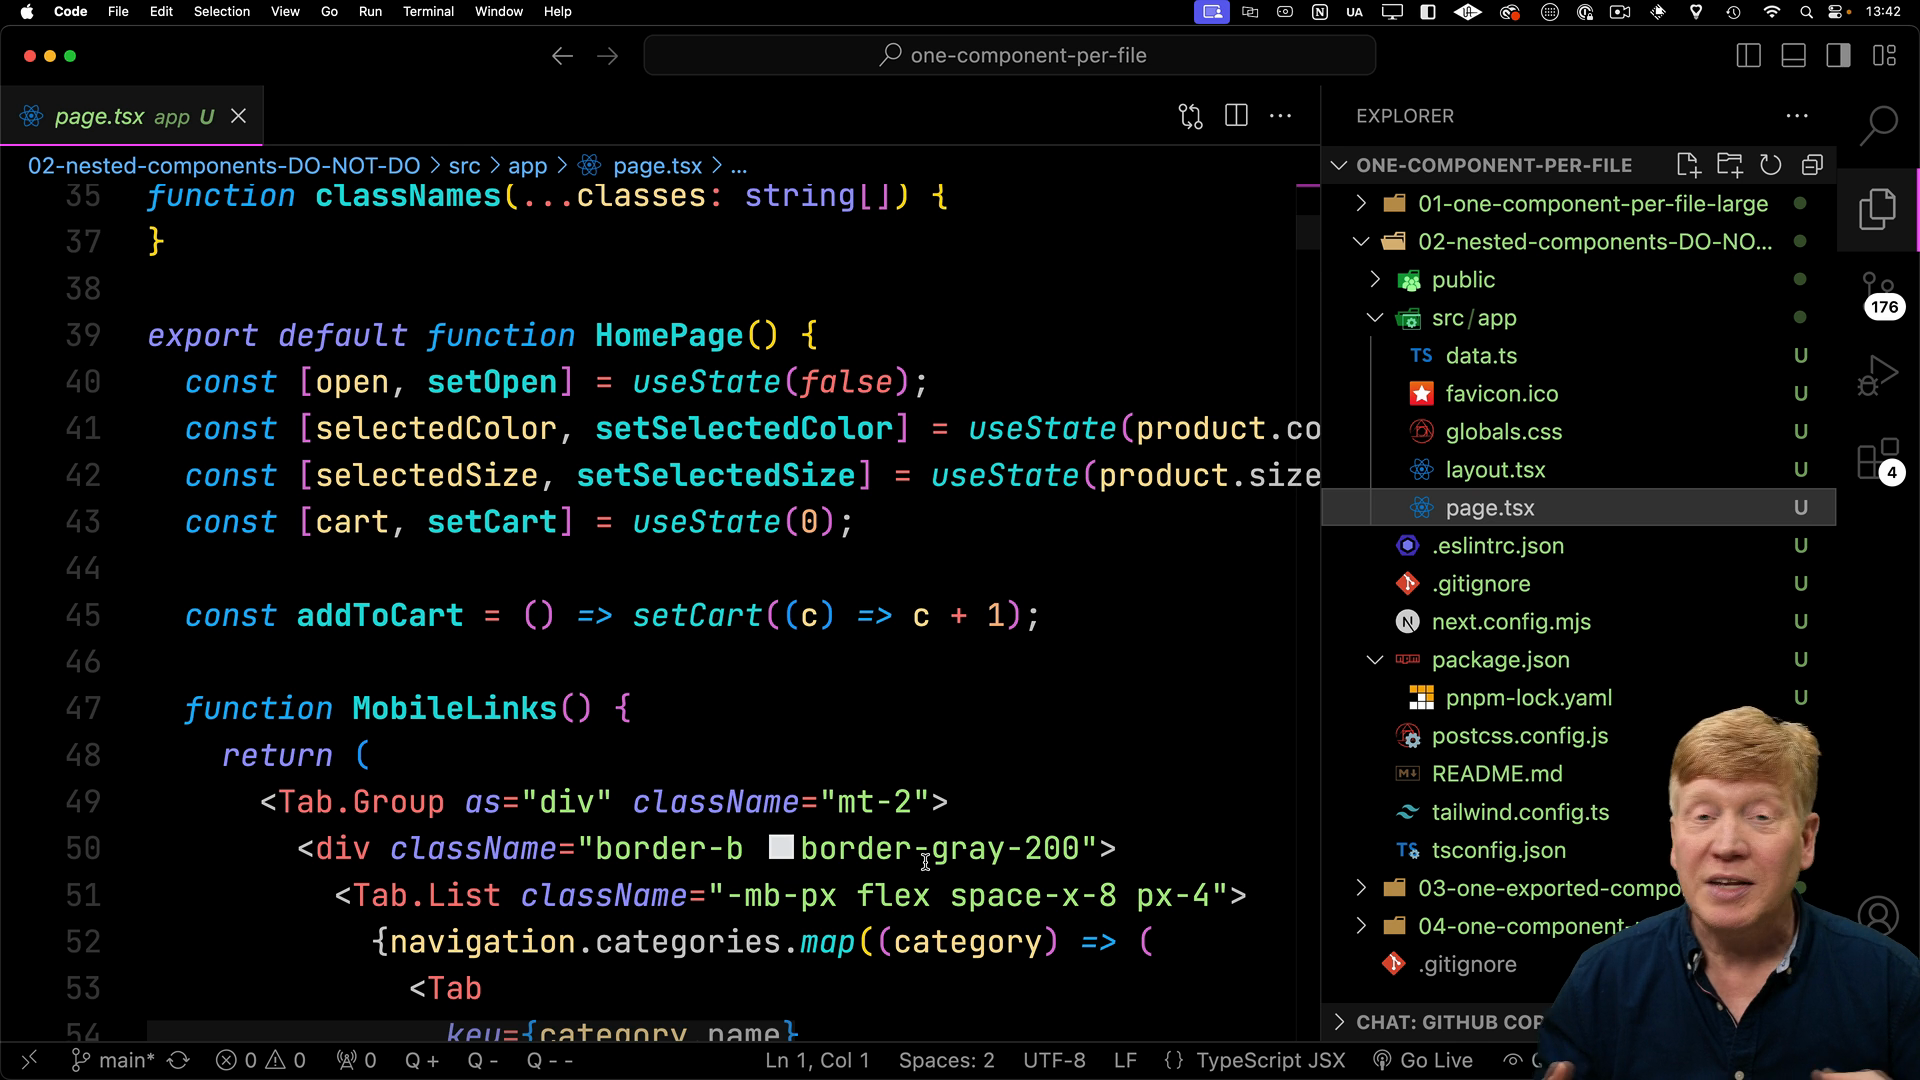Open the File menu
Image resolution: width=1920 pixels, height=1080 pixels.
(118, 12)
